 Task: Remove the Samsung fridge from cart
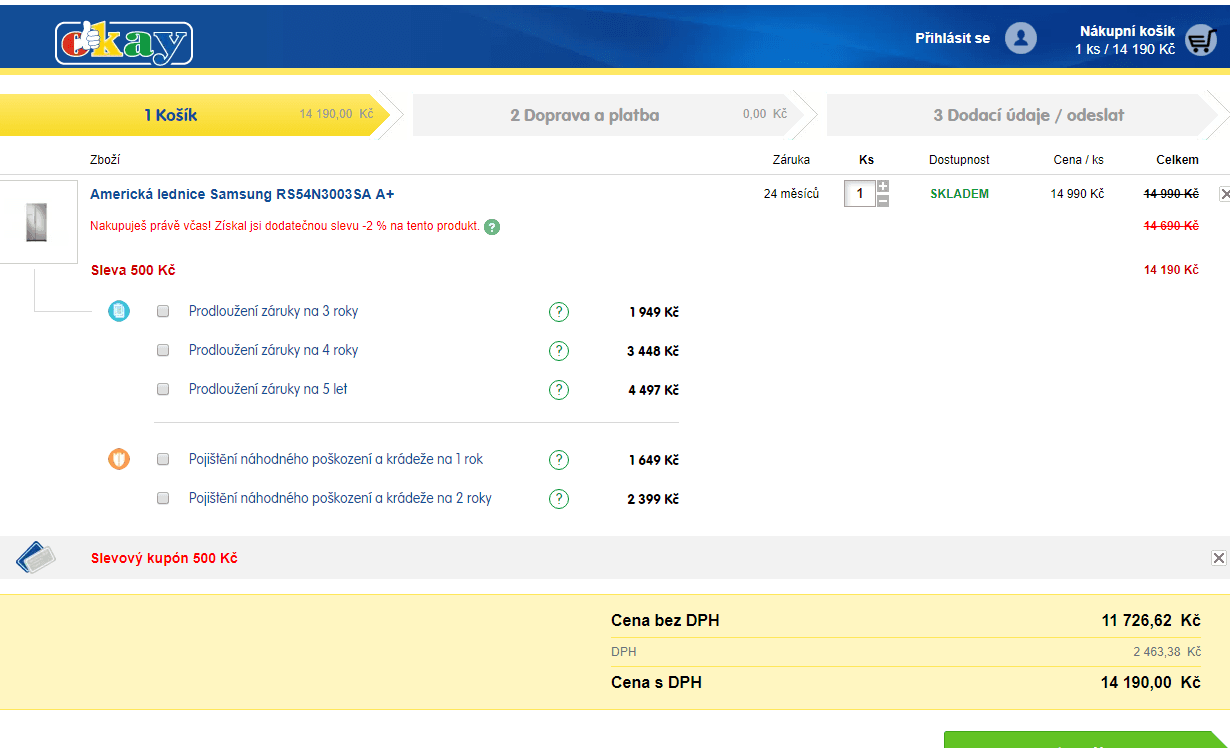click(1224, 194)
